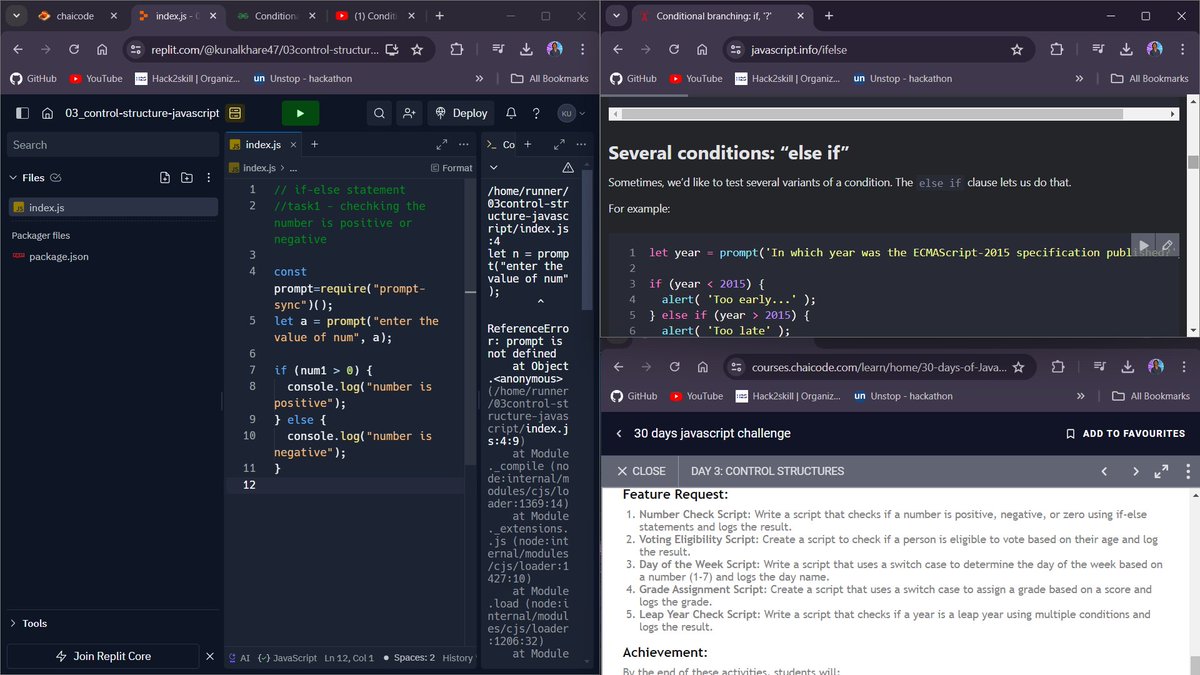Open GitHub bookmark in left browser
The image size is (1200, 675).
point(33,78)
